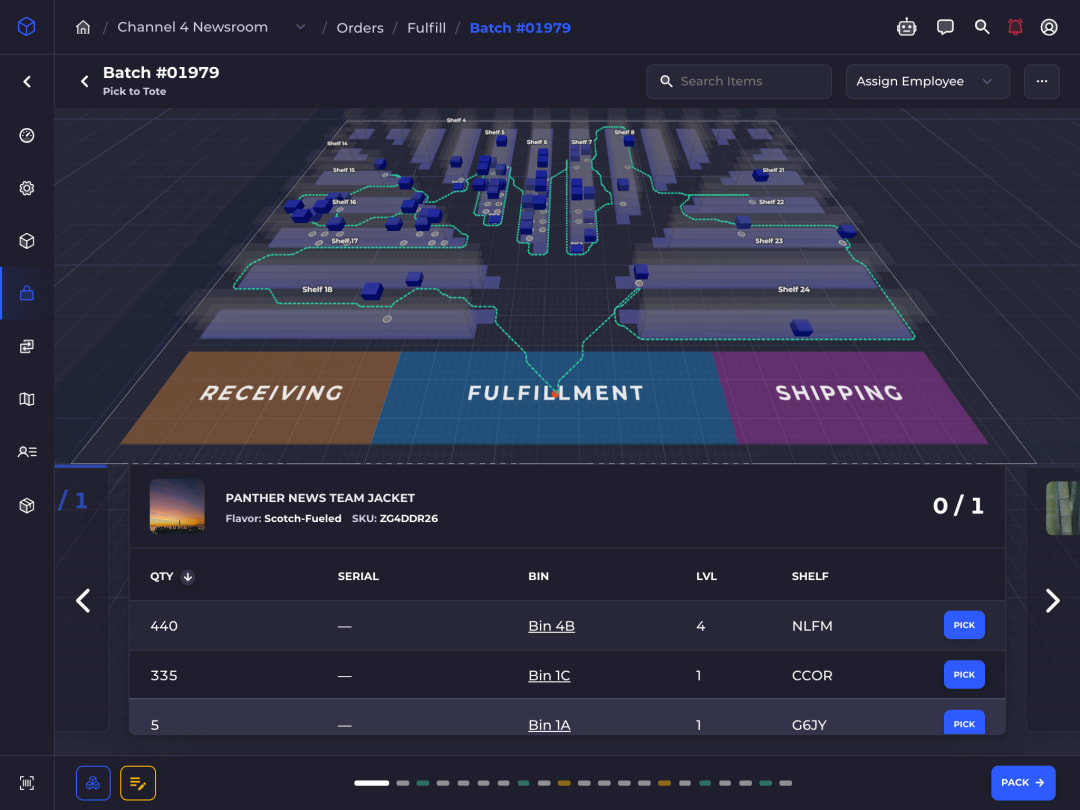The height and width of the screenshot is (810, 1080).
Task: Click PICK for Bin 1C row
Action: tap(964, 674)
